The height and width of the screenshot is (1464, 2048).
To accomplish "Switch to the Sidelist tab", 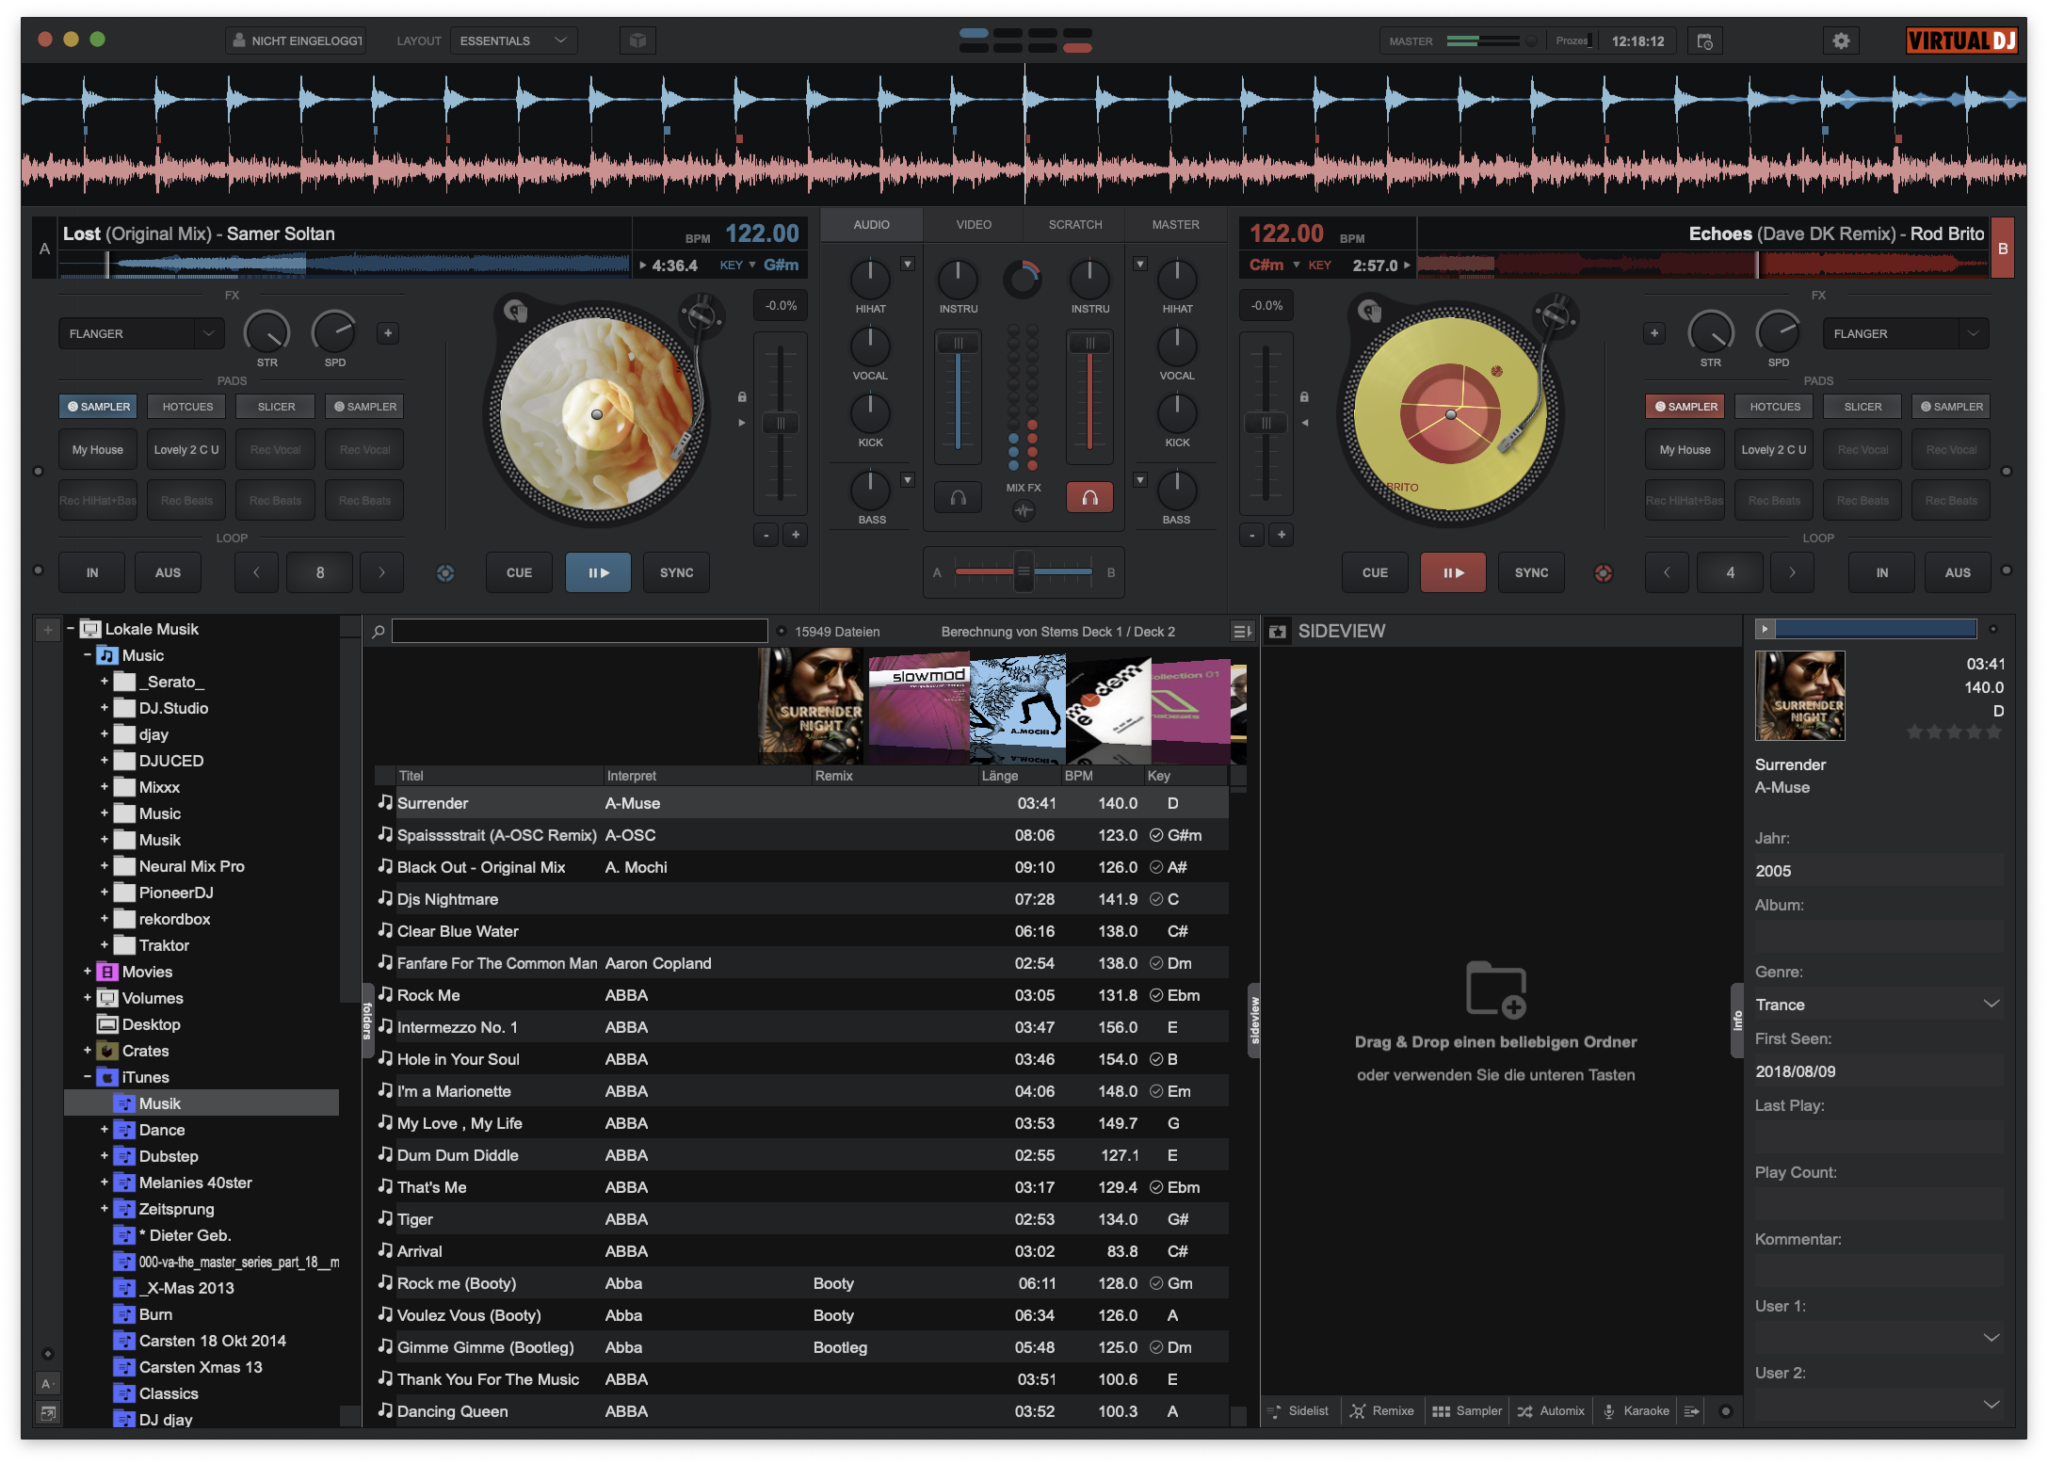I will coord(1299,1411).
